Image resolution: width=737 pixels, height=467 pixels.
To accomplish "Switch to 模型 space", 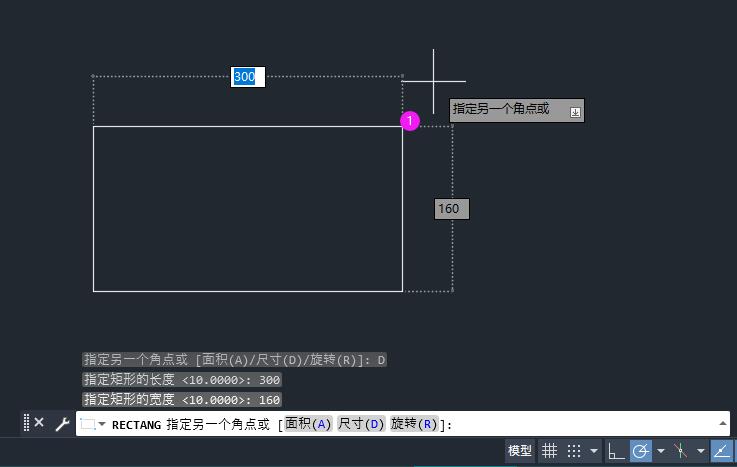I will click(x=519, y=451).
